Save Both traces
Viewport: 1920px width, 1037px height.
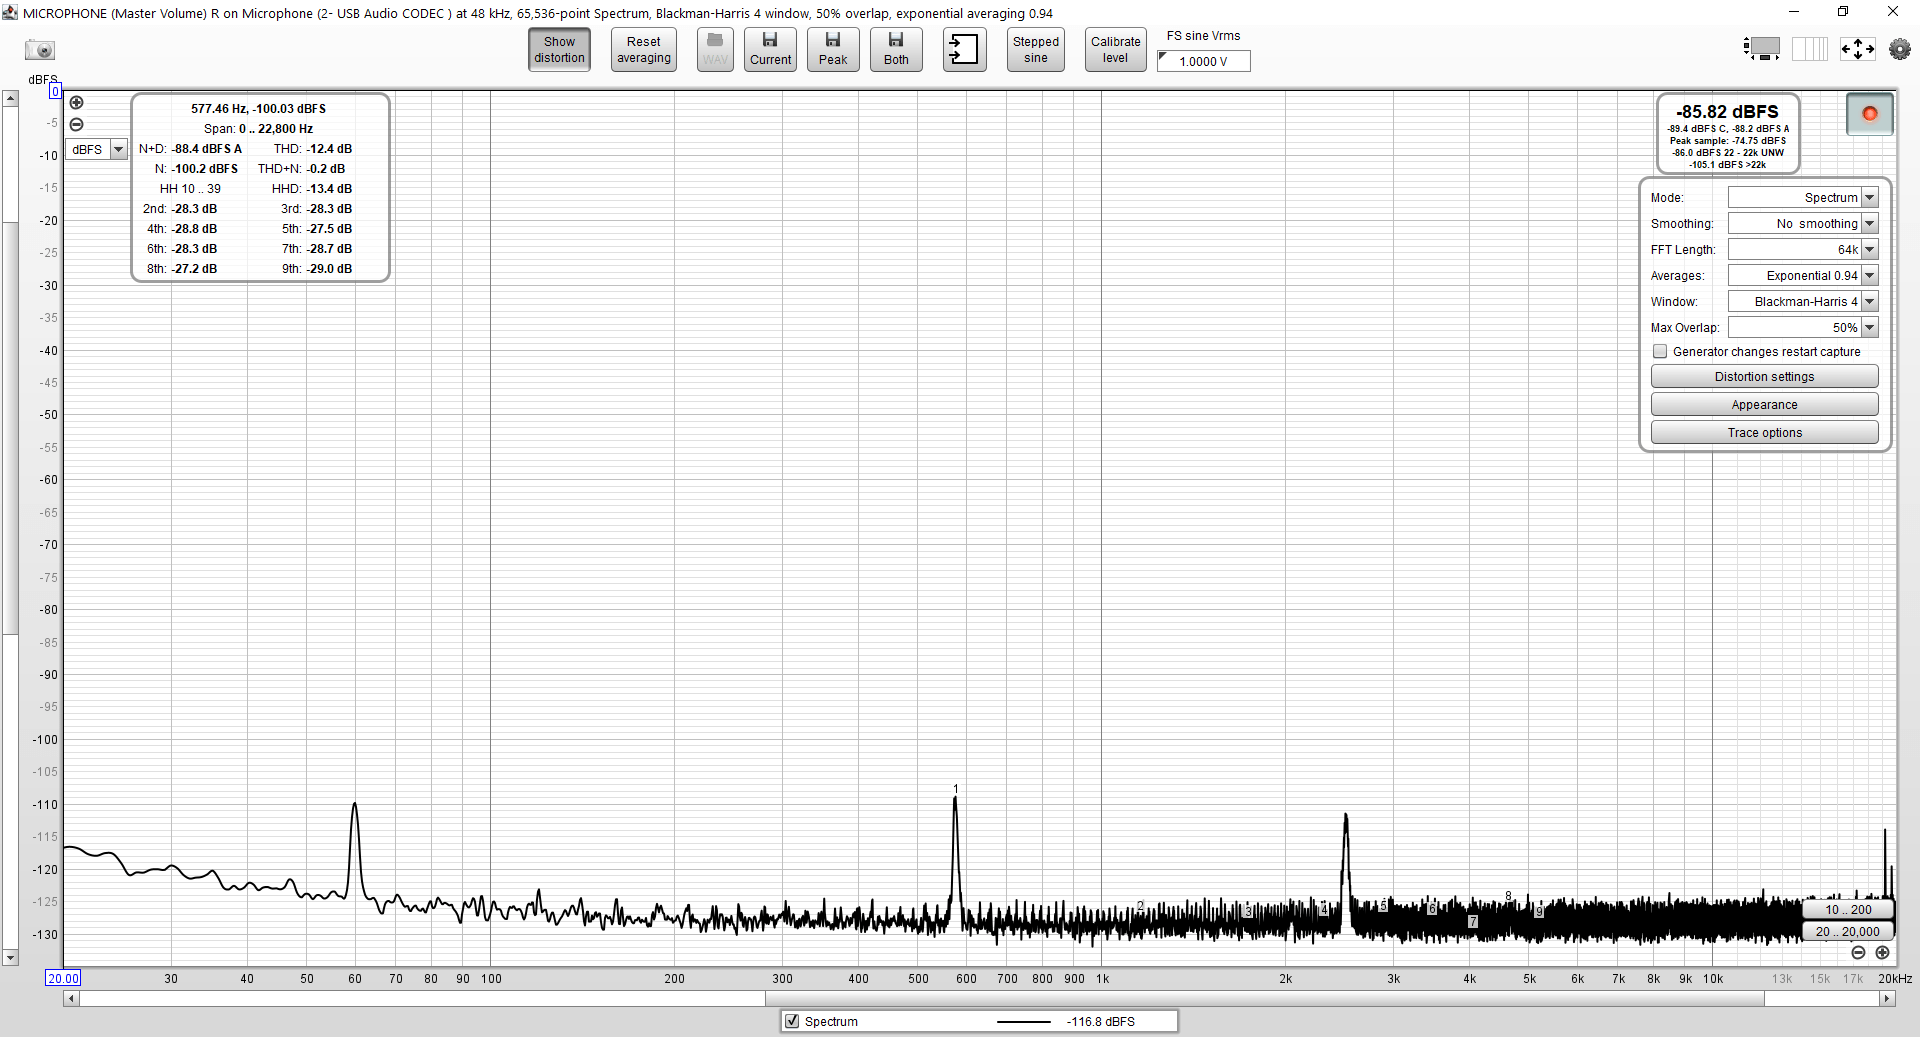pyautogui.click(x=896, y=49)
